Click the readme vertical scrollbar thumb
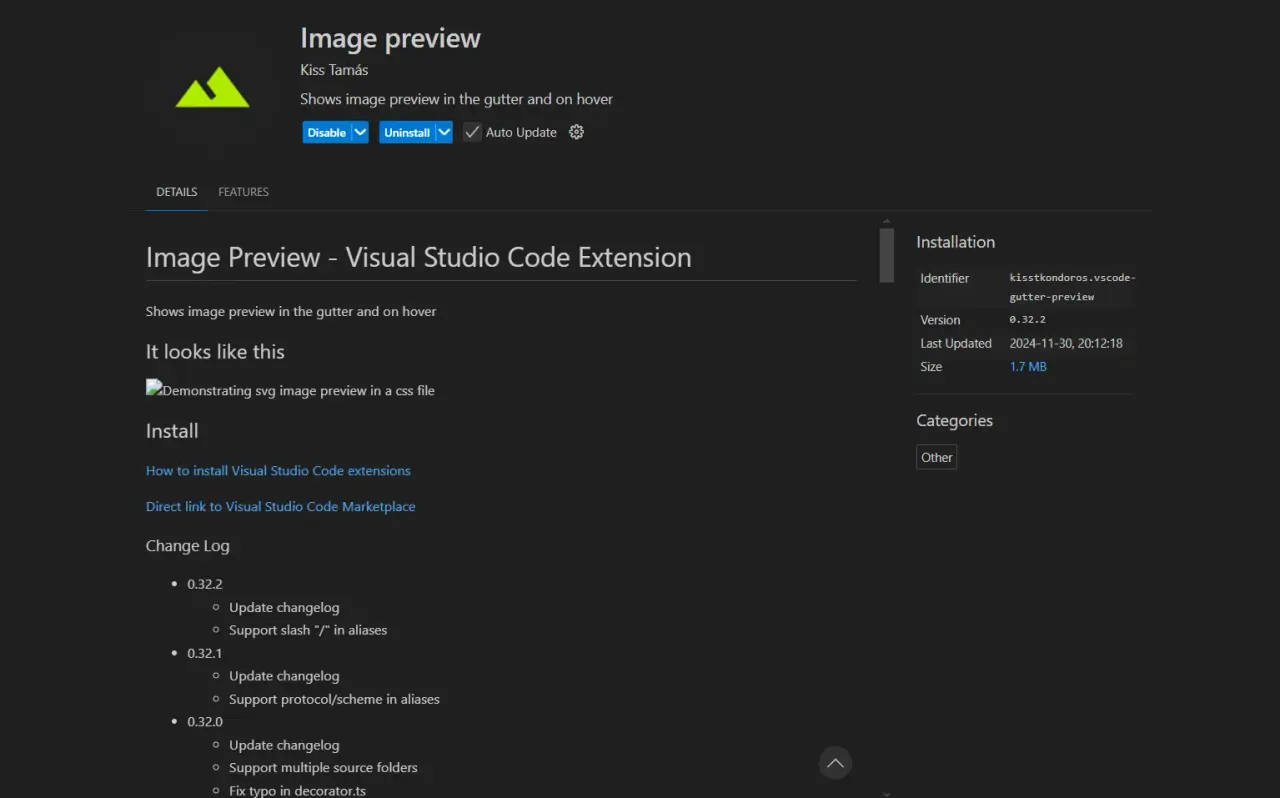The height and width of the screenshot is (798, 1280). pyautogui.click(x=886, y=255)
